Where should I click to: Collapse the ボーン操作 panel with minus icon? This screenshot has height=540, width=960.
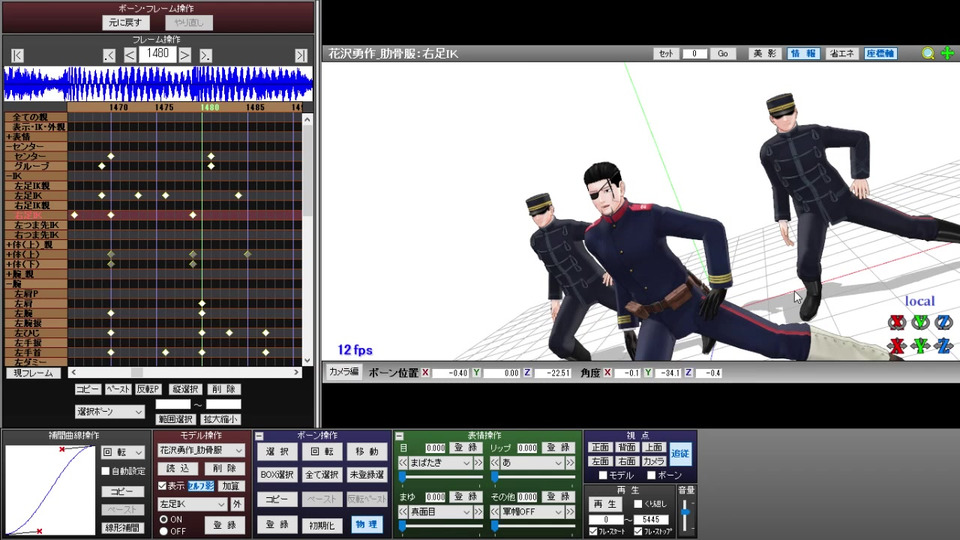[259, 436]
